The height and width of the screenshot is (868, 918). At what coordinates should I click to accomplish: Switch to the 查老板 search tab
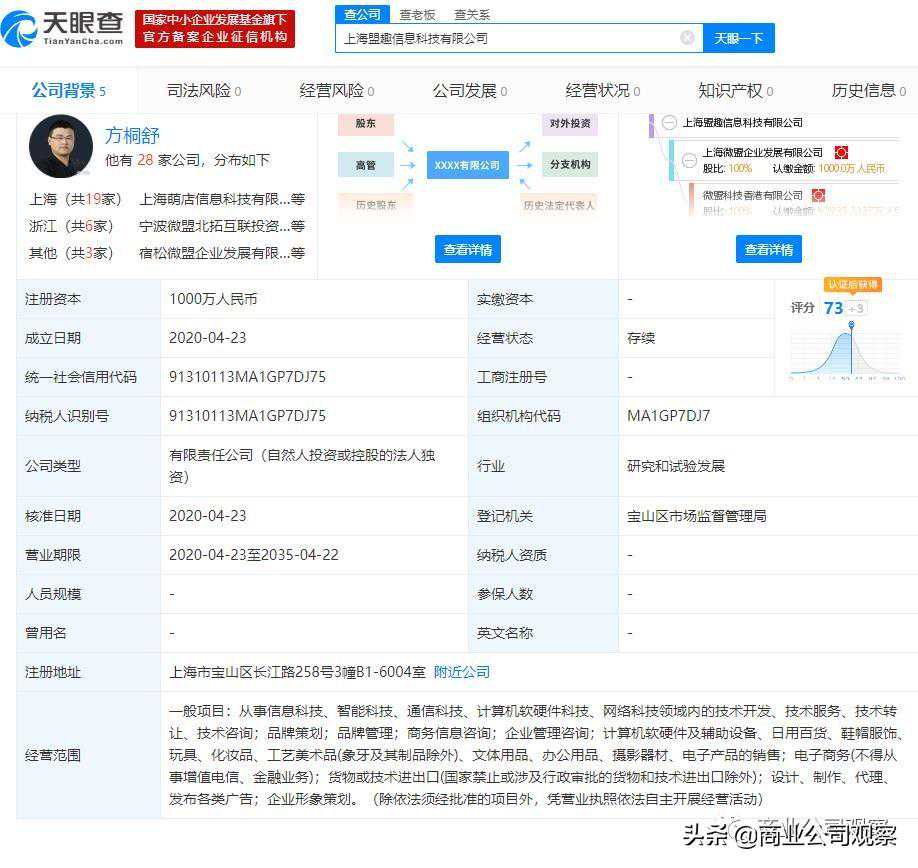point(417,14)
